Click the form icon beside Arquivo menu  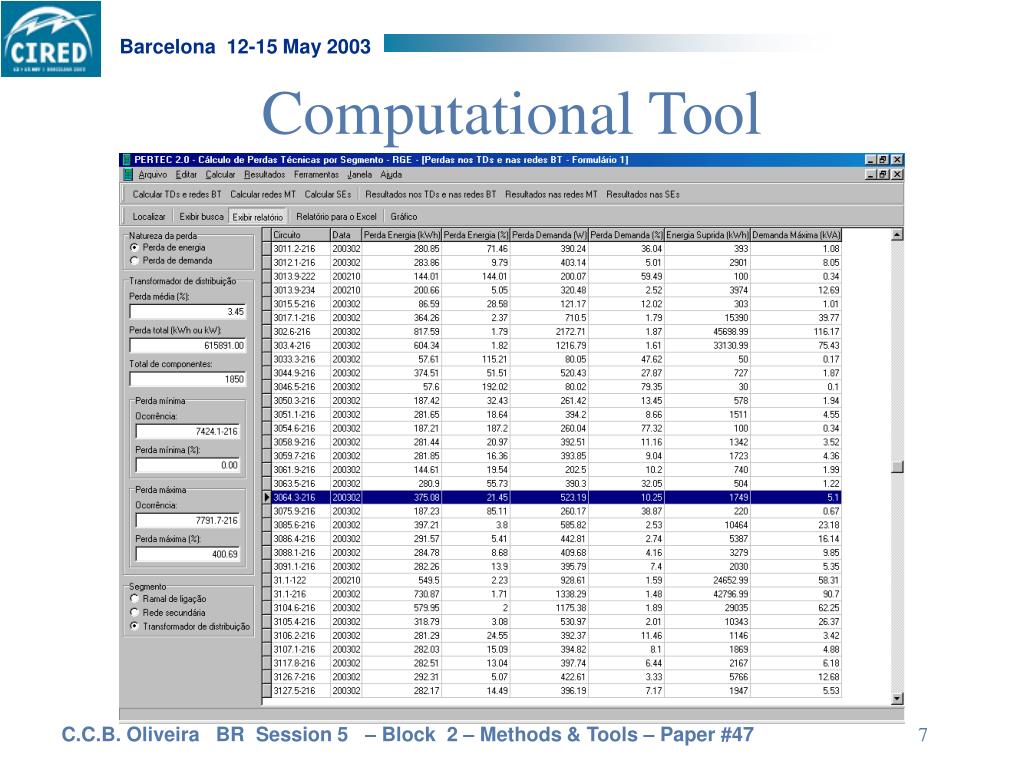tap(128, 174)
